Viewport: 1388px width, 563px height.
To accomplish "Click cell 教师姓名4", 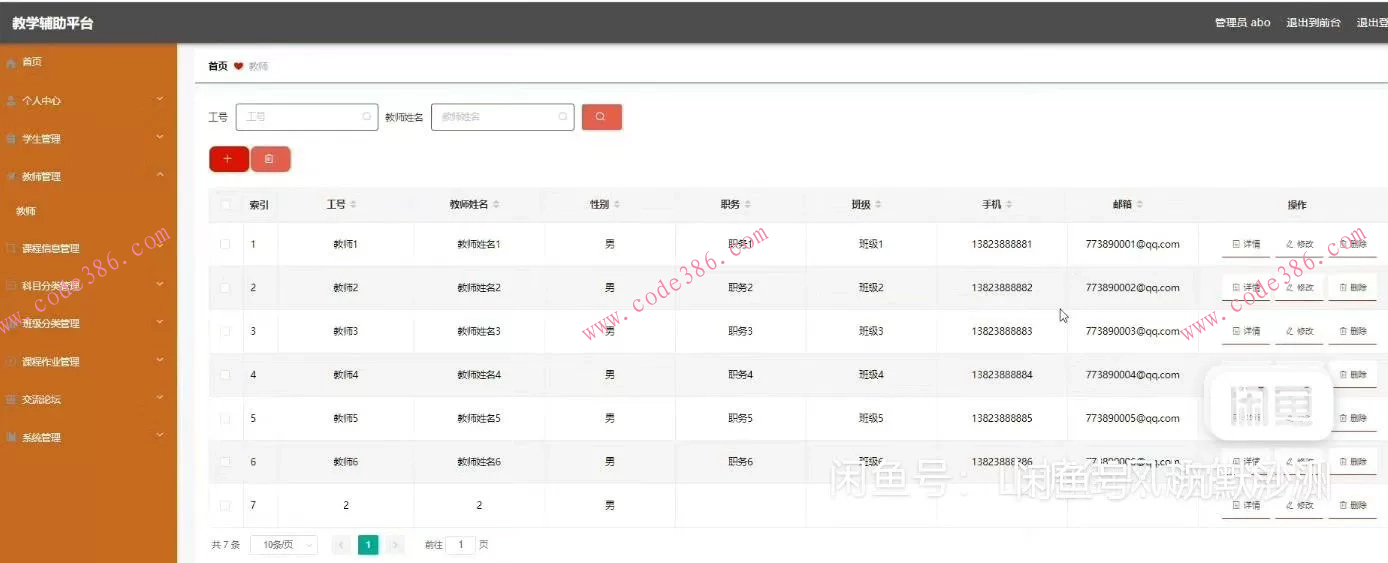I will pos(479,375).
